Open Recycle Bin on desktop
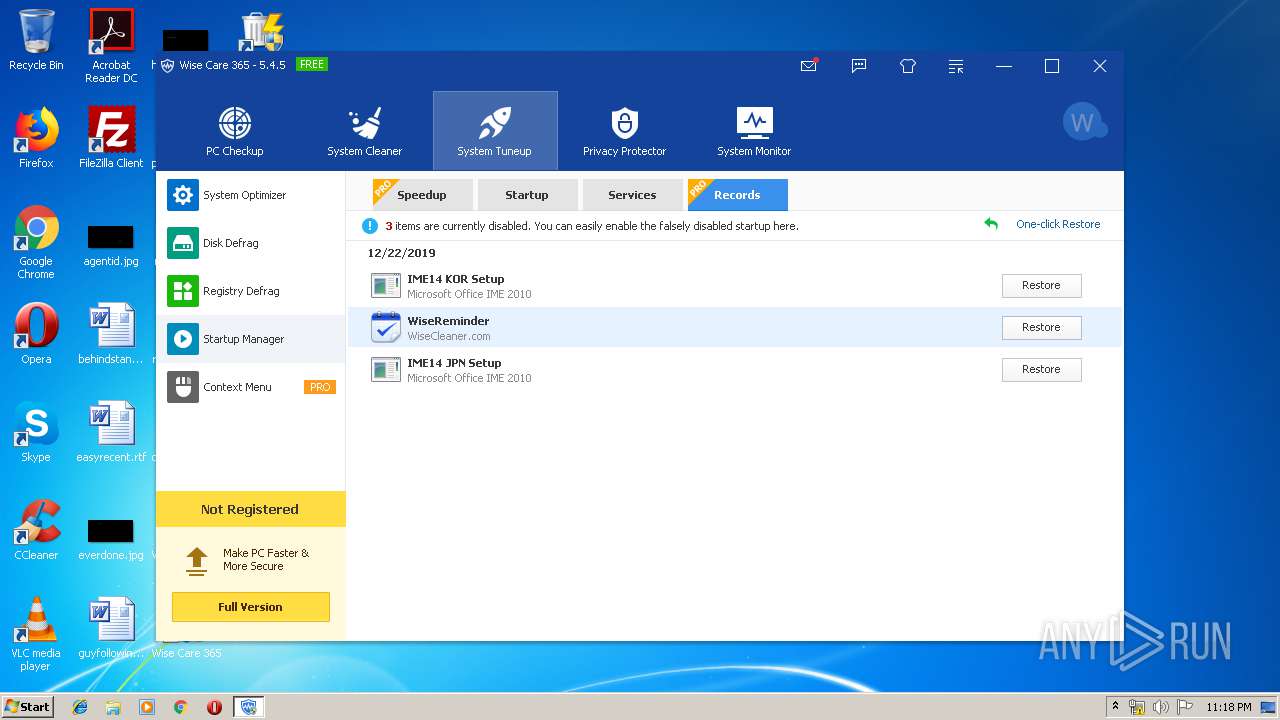The image size is (1280, 720). pyautogui.click(x=36, y=40)
